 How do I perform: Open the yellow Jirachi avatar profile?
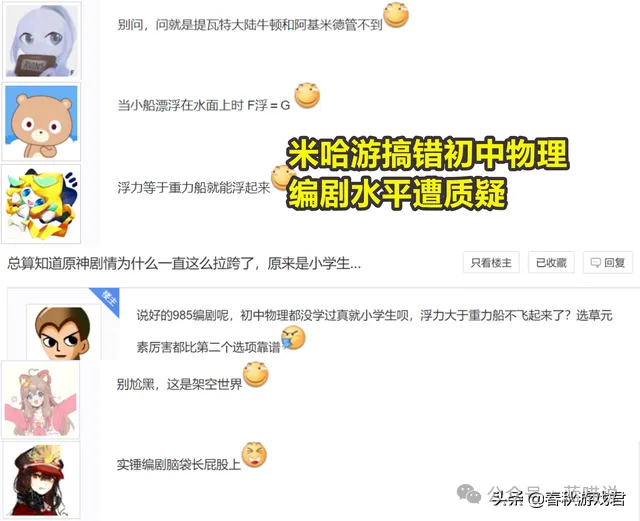(x=41, y=204)
